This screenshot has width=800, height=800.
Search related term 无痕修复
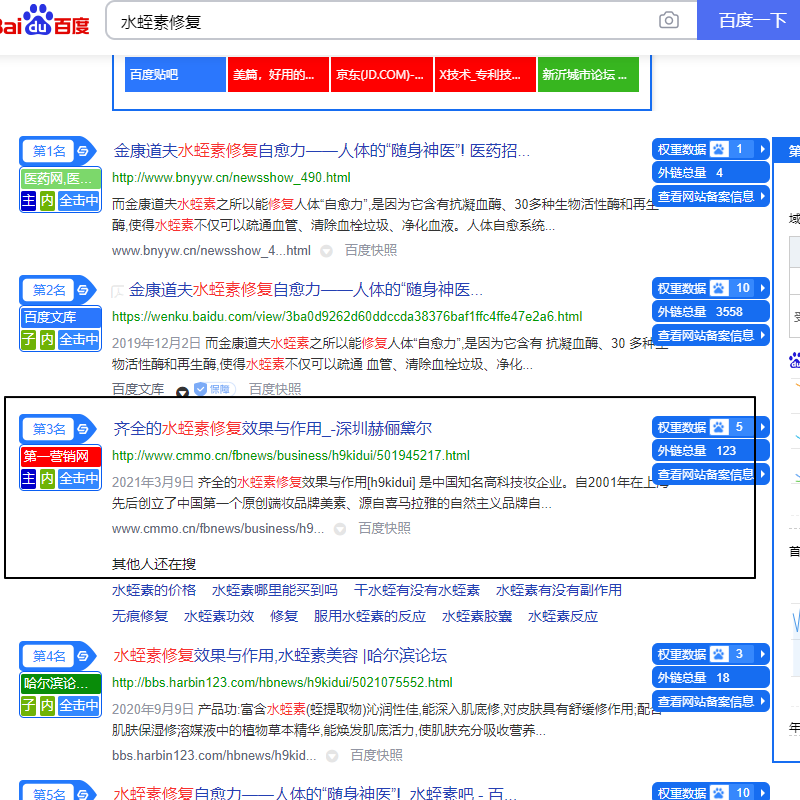pyautogui.click(x=140, y=616)
